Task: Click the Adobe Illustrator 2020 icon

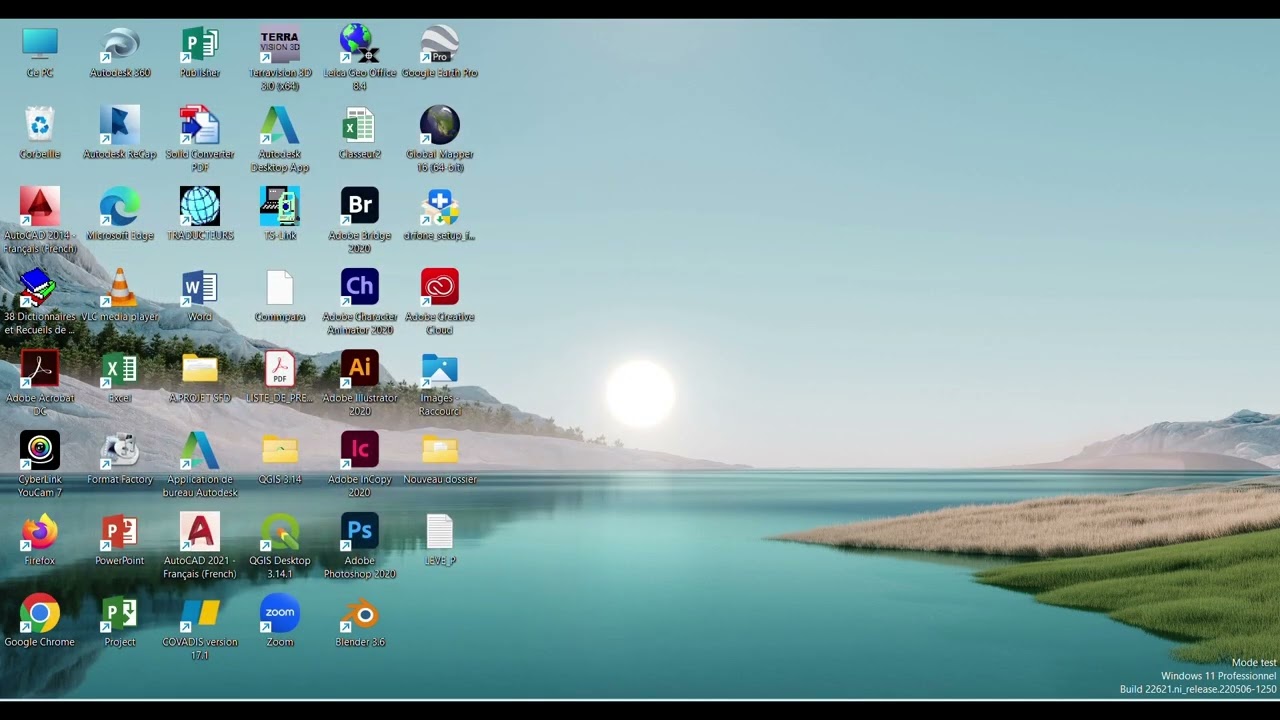Action: (360, 369)
